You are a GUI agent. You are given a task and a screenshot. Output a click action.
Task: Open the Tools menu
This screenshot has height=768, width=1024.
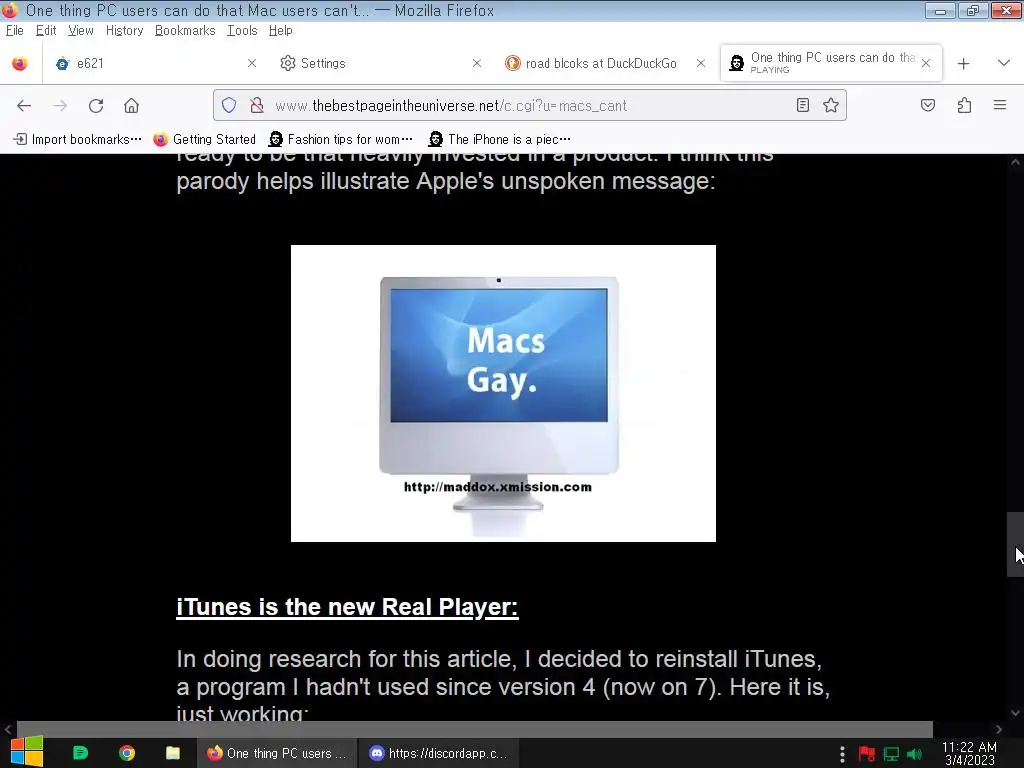click(242, 31)
